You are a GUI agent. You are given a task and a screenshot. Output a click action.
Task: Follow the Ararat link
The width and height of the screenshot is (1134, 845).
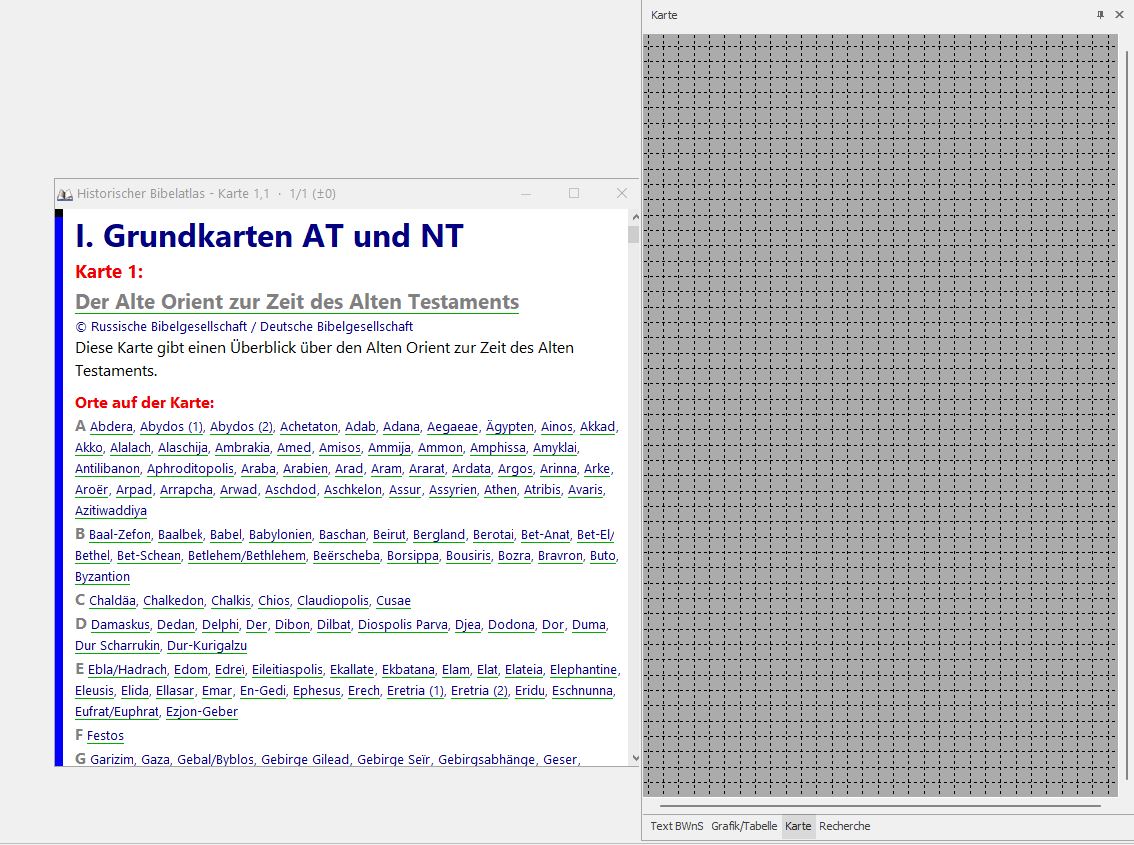pos(427,469)
